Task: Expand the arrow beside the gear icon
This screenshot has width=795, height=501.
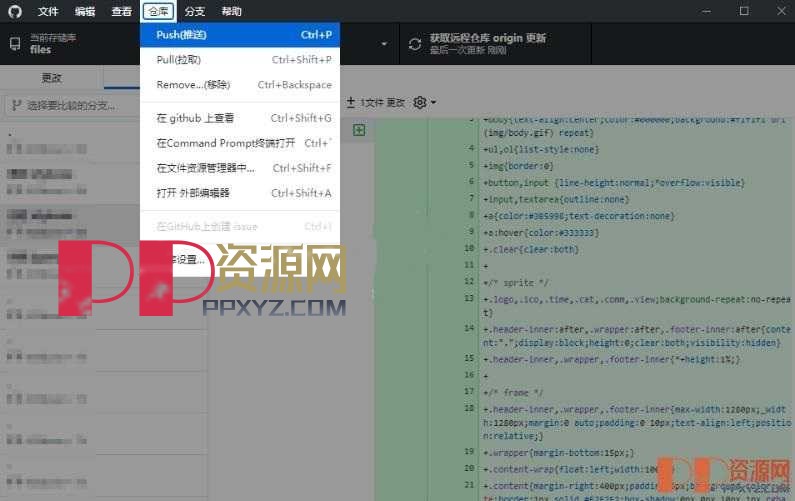Action: coord(433,102)
